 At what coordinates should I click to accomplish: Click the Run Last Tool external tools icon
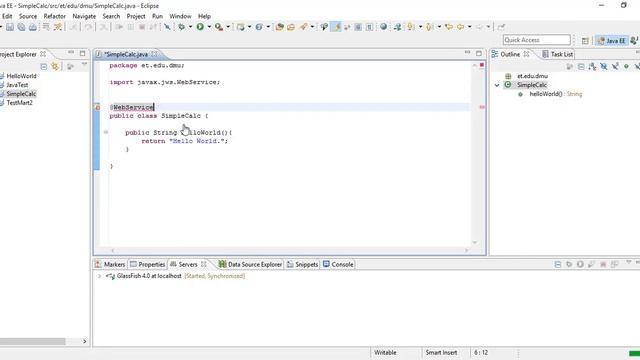pos(219,27)
